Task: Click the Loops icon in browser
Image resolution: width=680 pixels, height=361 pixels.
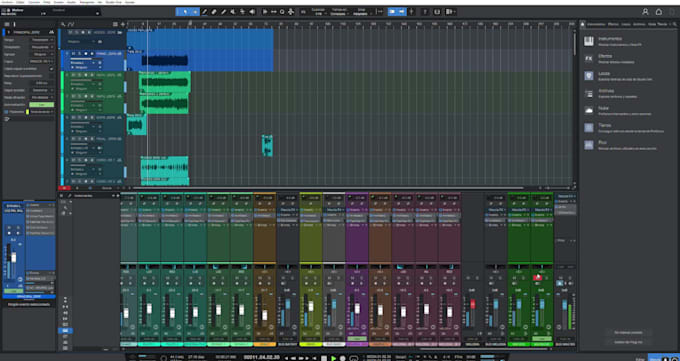Action: click(x=588, y=76)
